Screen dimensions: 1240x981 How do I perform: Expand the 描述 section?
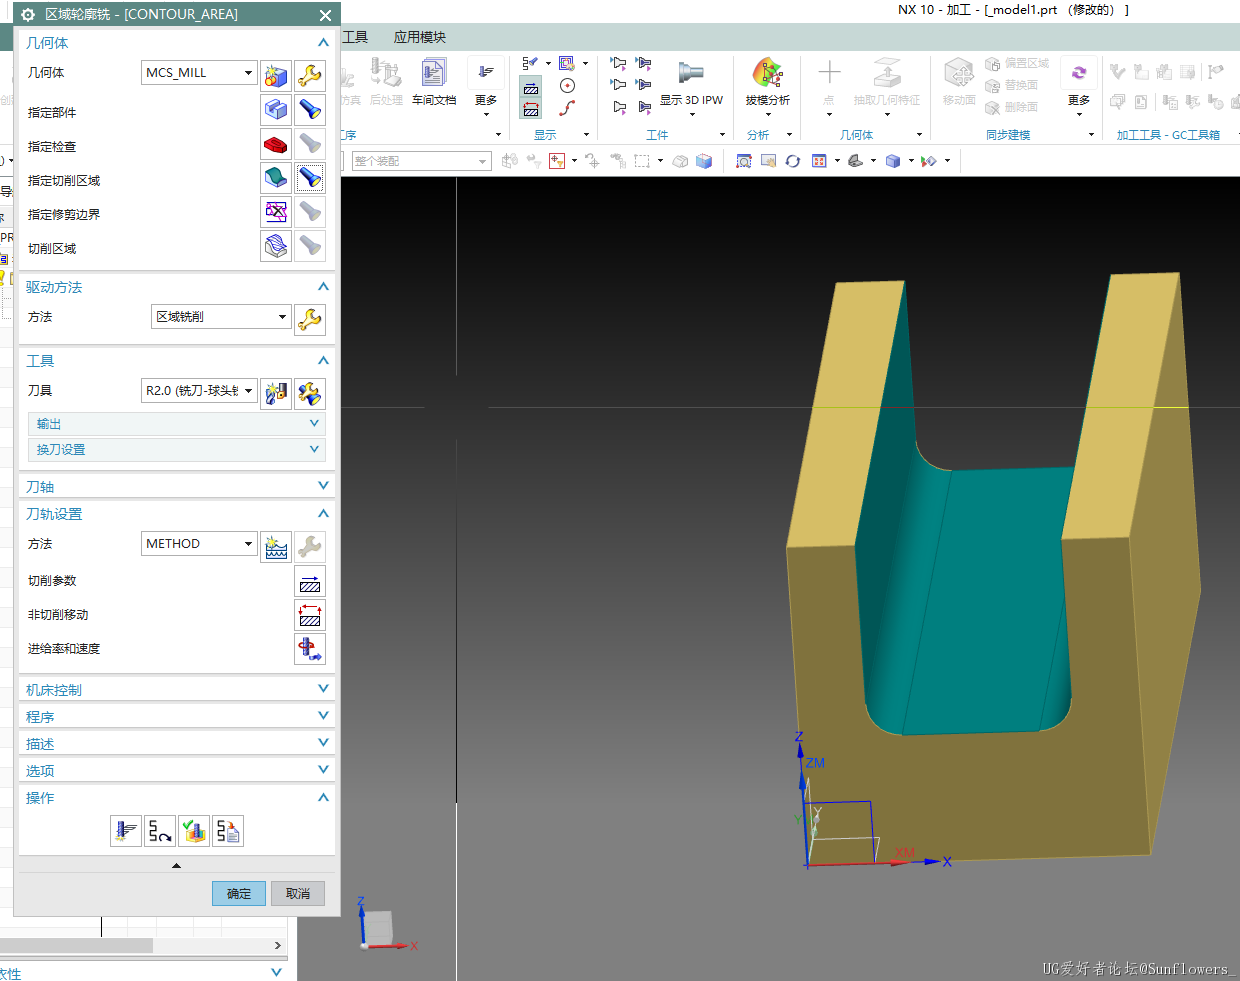176,744
